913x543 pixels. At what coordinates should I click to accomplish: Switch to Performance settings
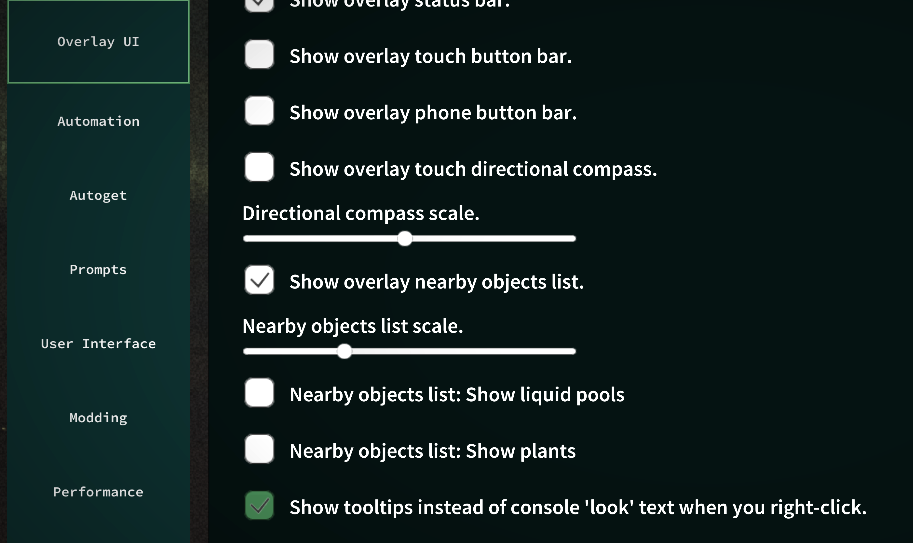pos(98,492)
